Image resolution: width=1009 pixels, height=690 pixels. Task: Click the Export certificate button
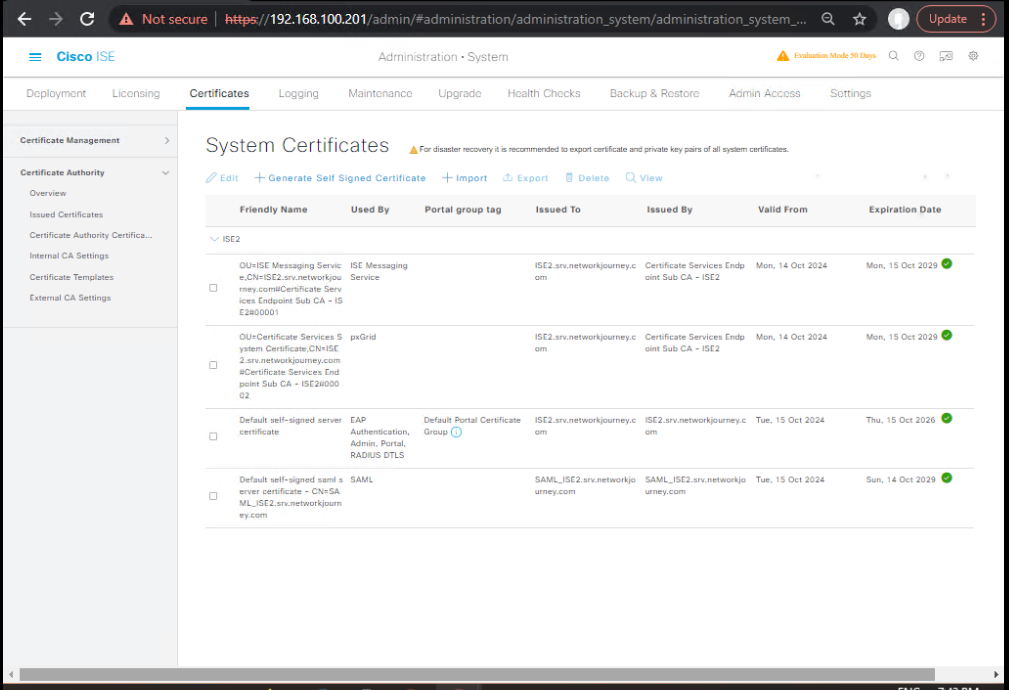point(525,178)
